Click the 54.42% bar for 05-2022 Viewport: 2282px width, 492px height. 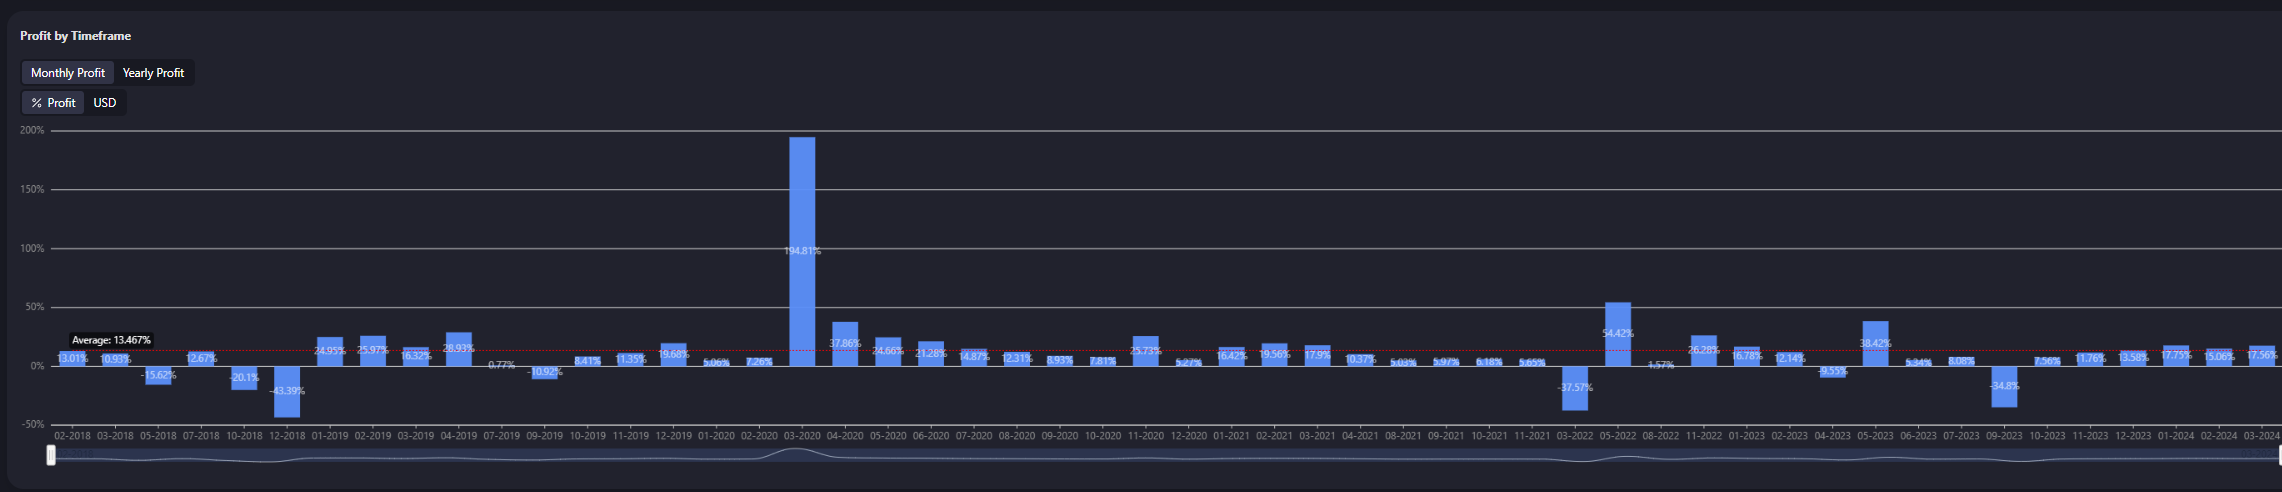coord(1617,334)
